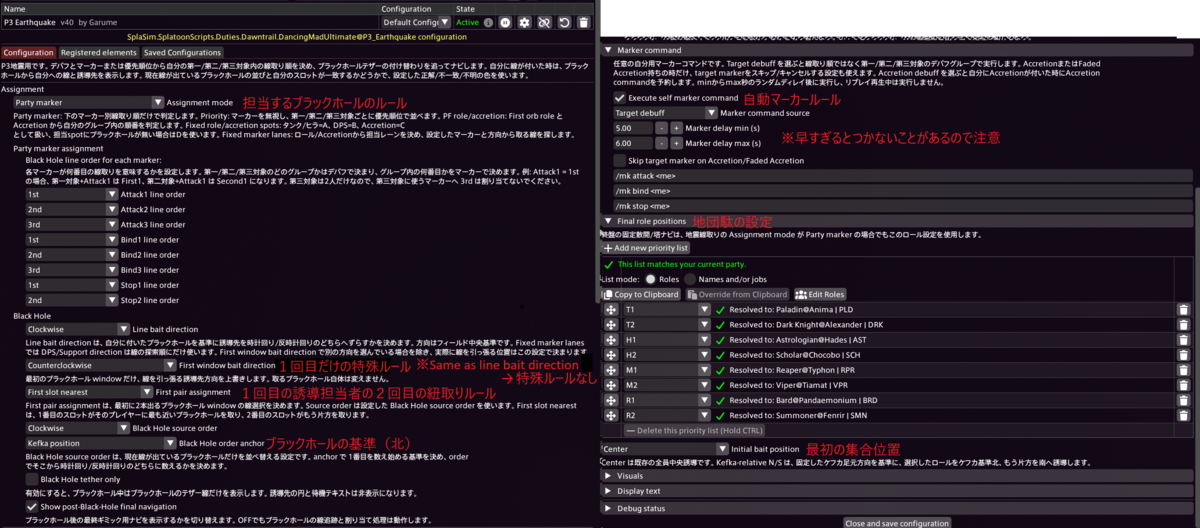Viewport: 1200px width, 528px height.
Task: Click the reload script arrow icon
Action: point(562,22)
